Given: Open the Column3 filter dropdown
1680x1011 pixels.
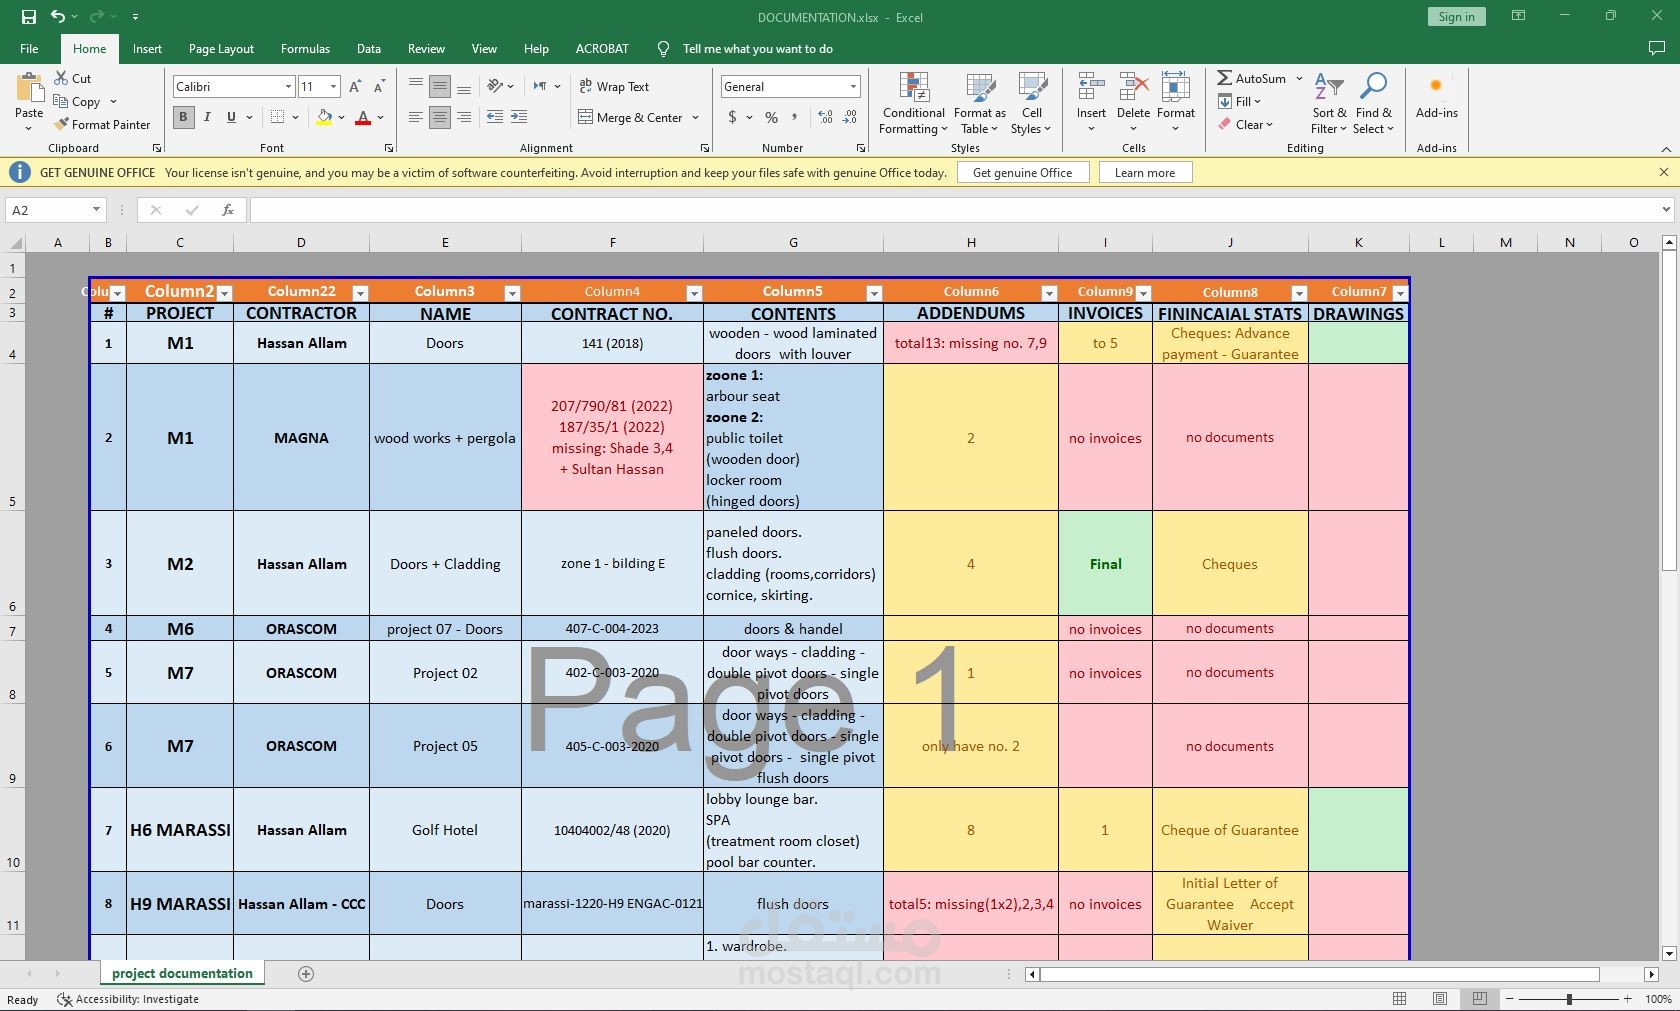Looking at the screenshot, I should pos(512,293).
